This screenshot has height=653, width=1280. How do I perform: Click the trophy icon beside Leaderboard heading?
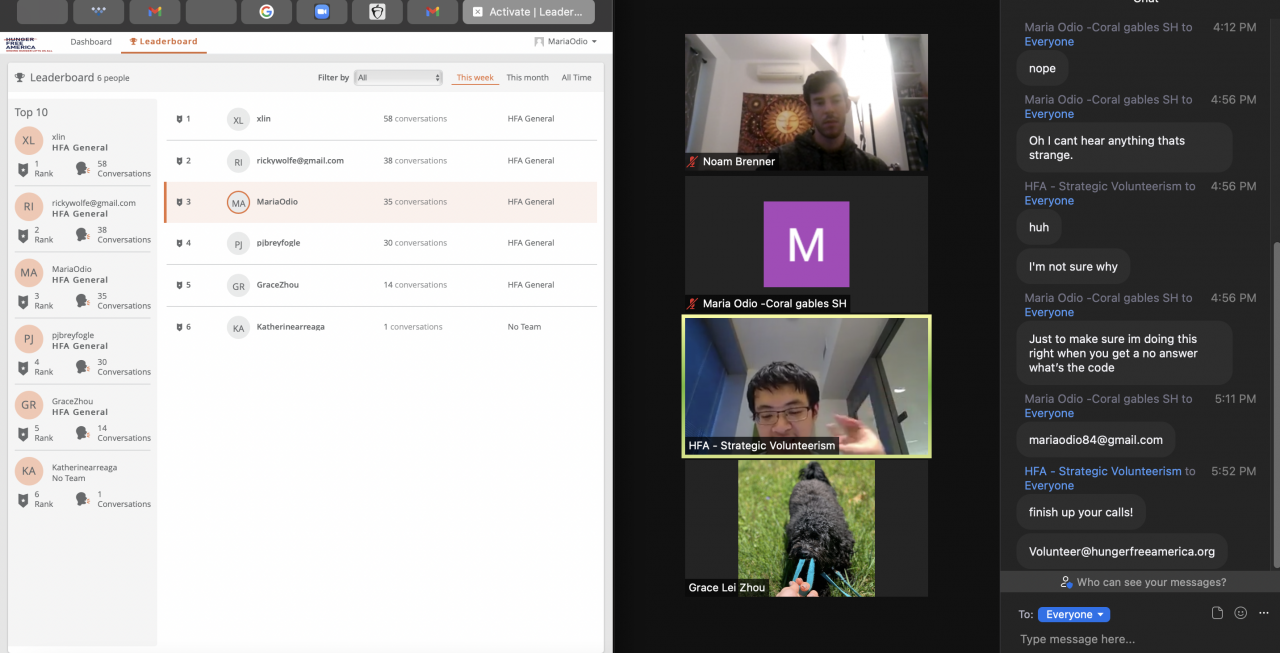pyautogui.click(x=20, y=77)
